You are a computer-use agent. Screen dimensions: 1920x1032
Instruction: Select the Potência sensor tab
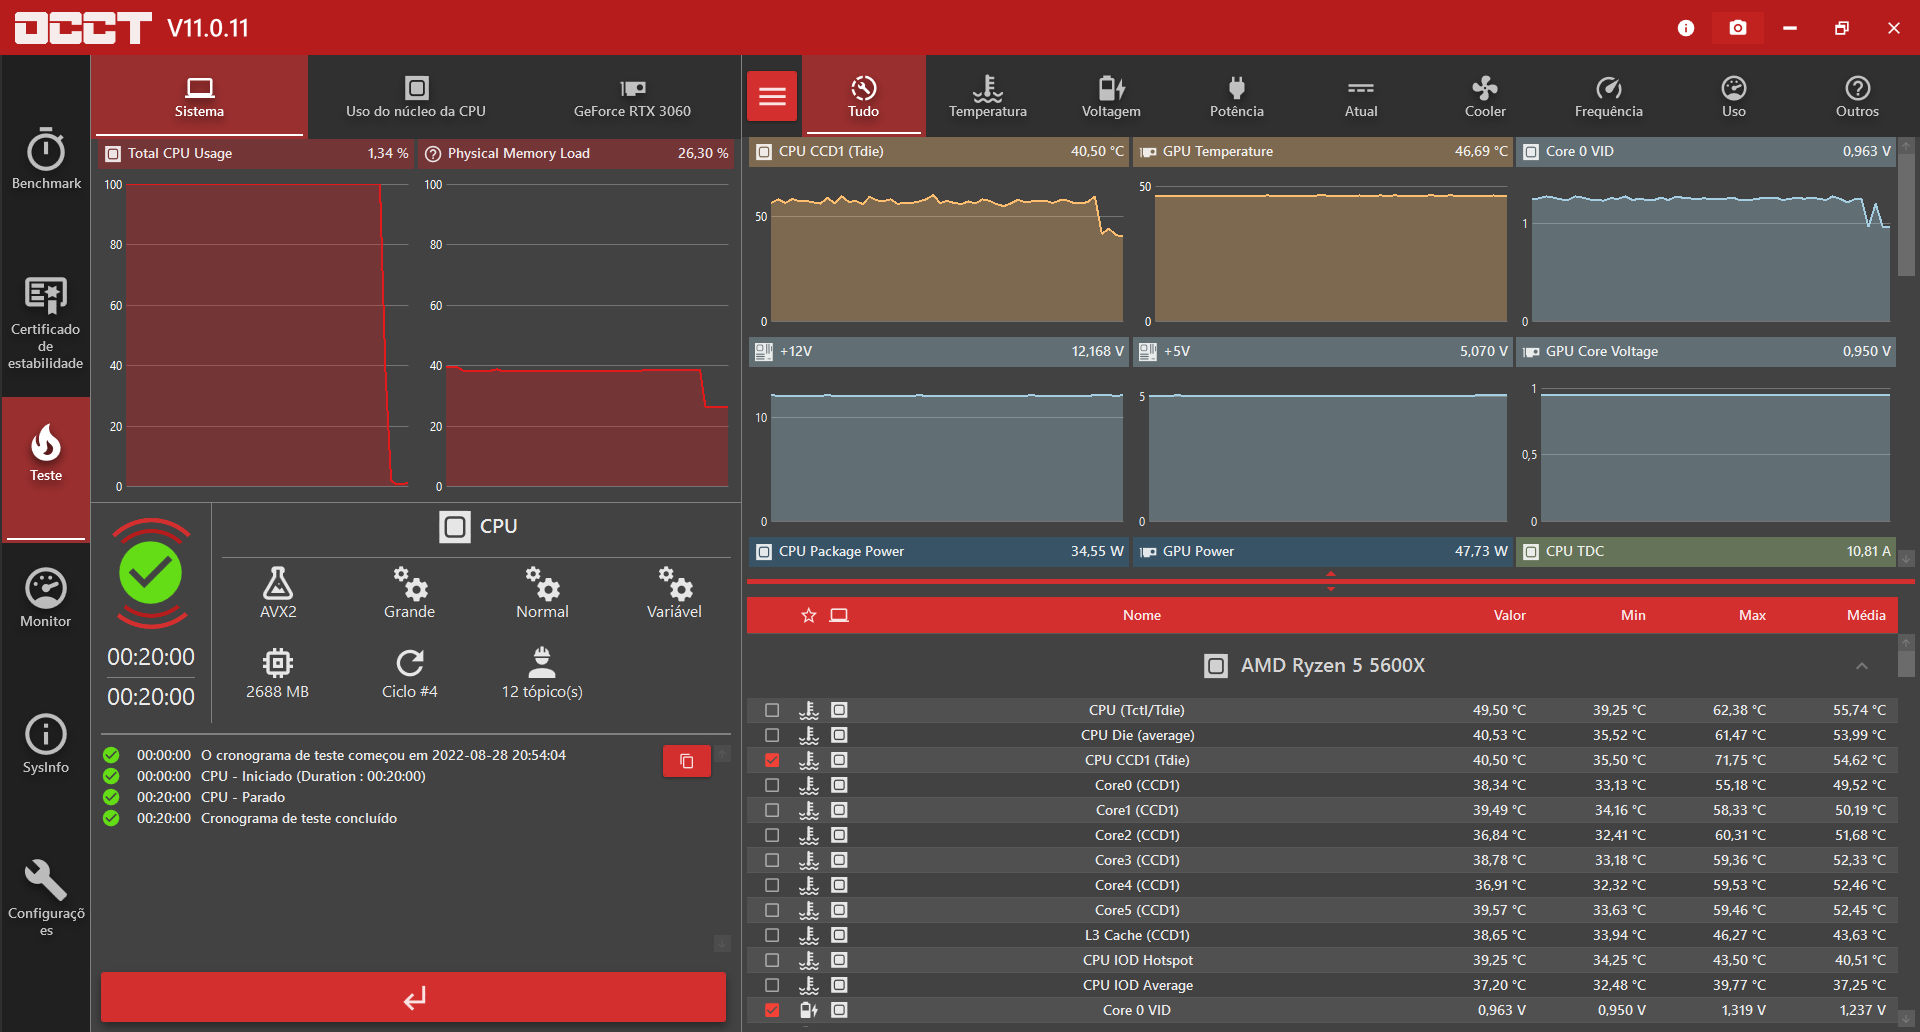(x=1237, y=96)
